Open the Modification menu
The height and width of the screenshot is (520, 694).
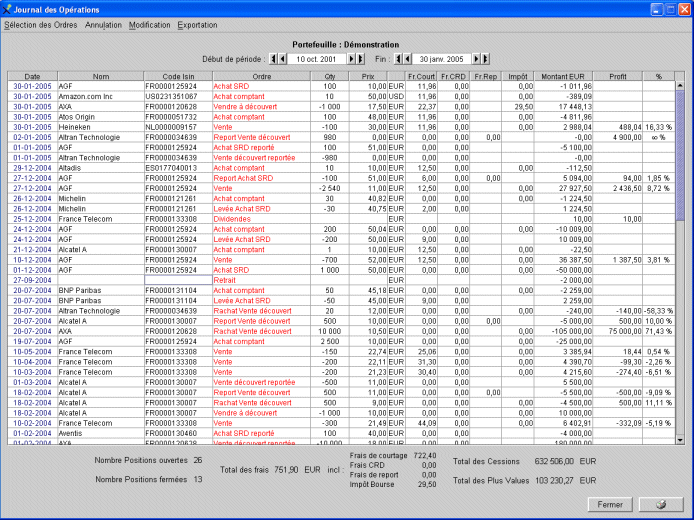(150, 24)
